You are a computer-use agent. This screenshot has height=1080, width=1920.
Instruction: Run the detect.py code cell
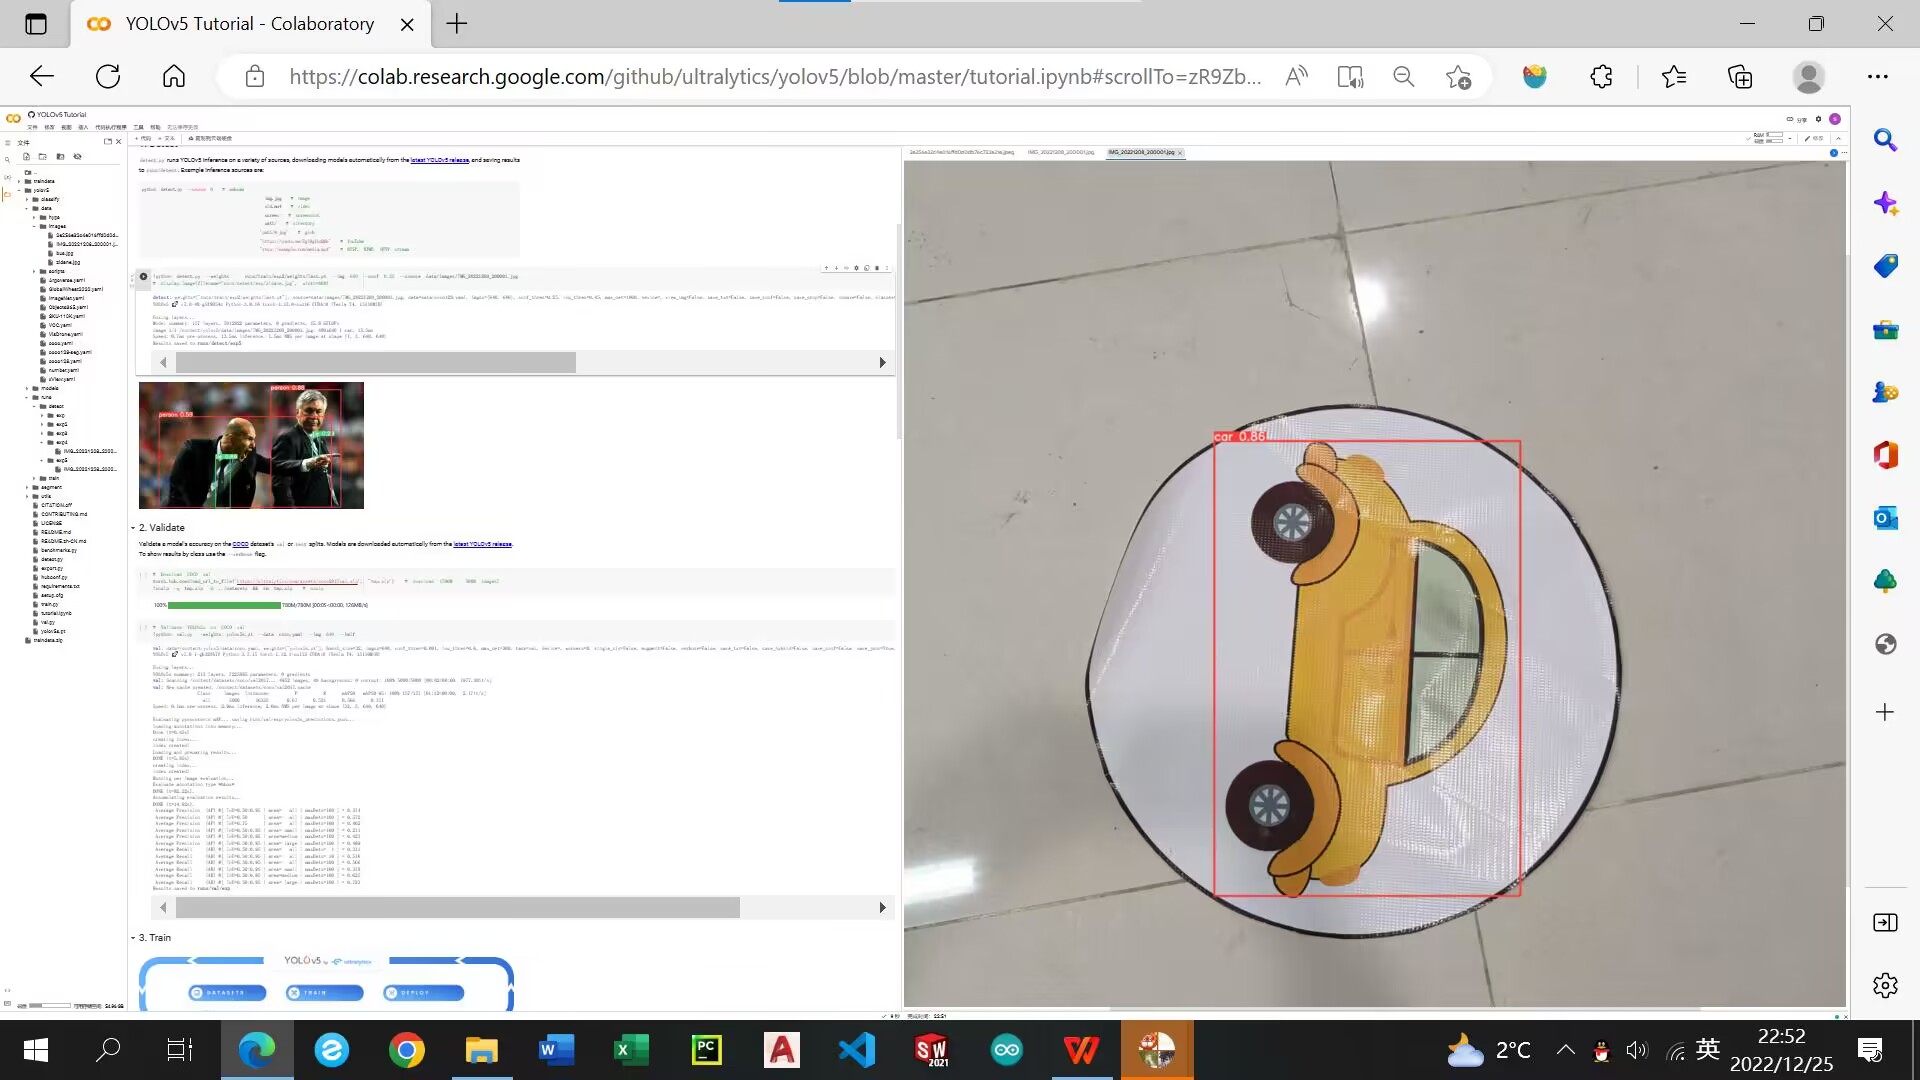[143, 277]
